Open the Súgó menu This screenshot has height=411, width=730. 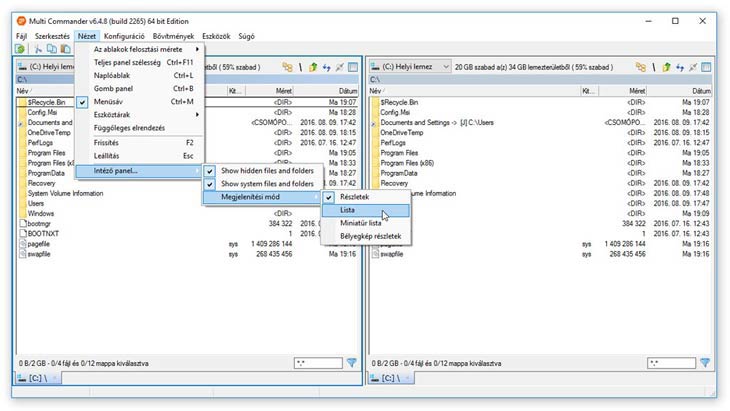[246, 36]
